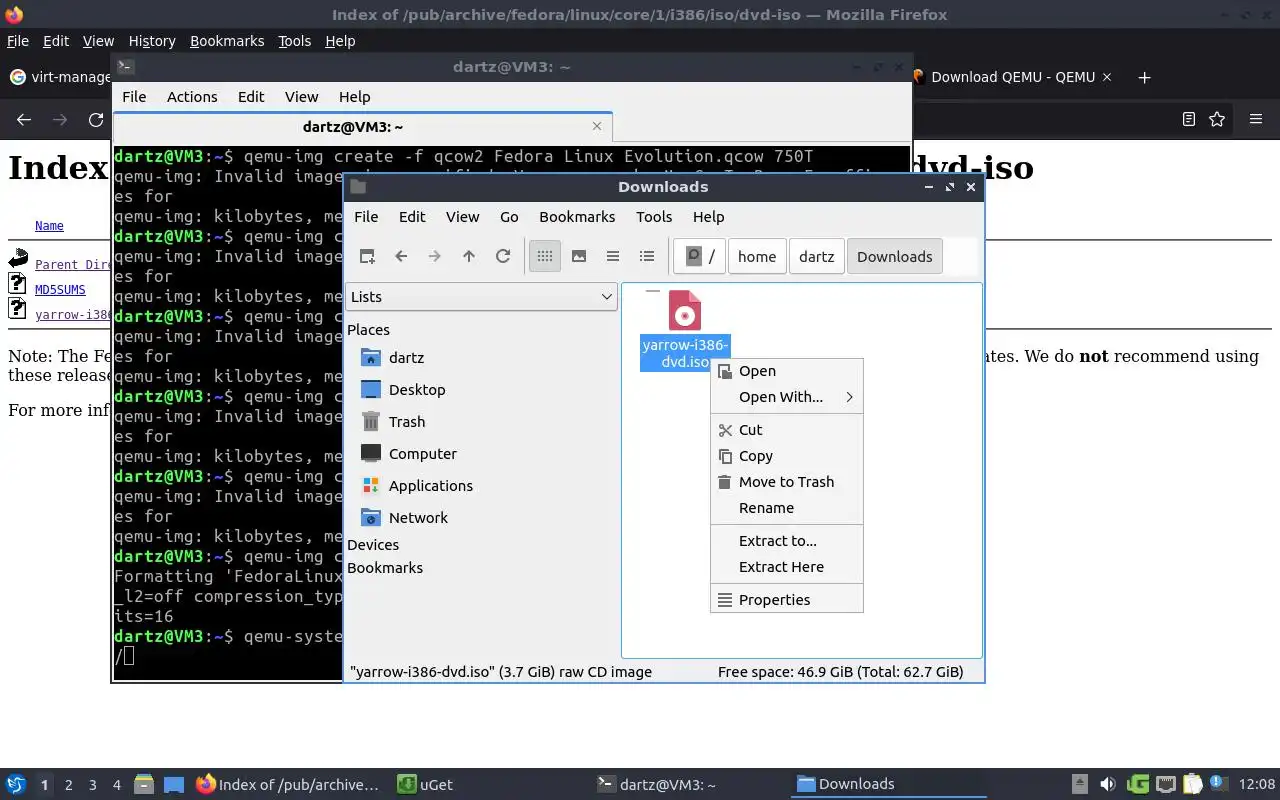Click the clock showing 12:08
This screenshot has width=1280, height=800.
tap(1257, 784)
